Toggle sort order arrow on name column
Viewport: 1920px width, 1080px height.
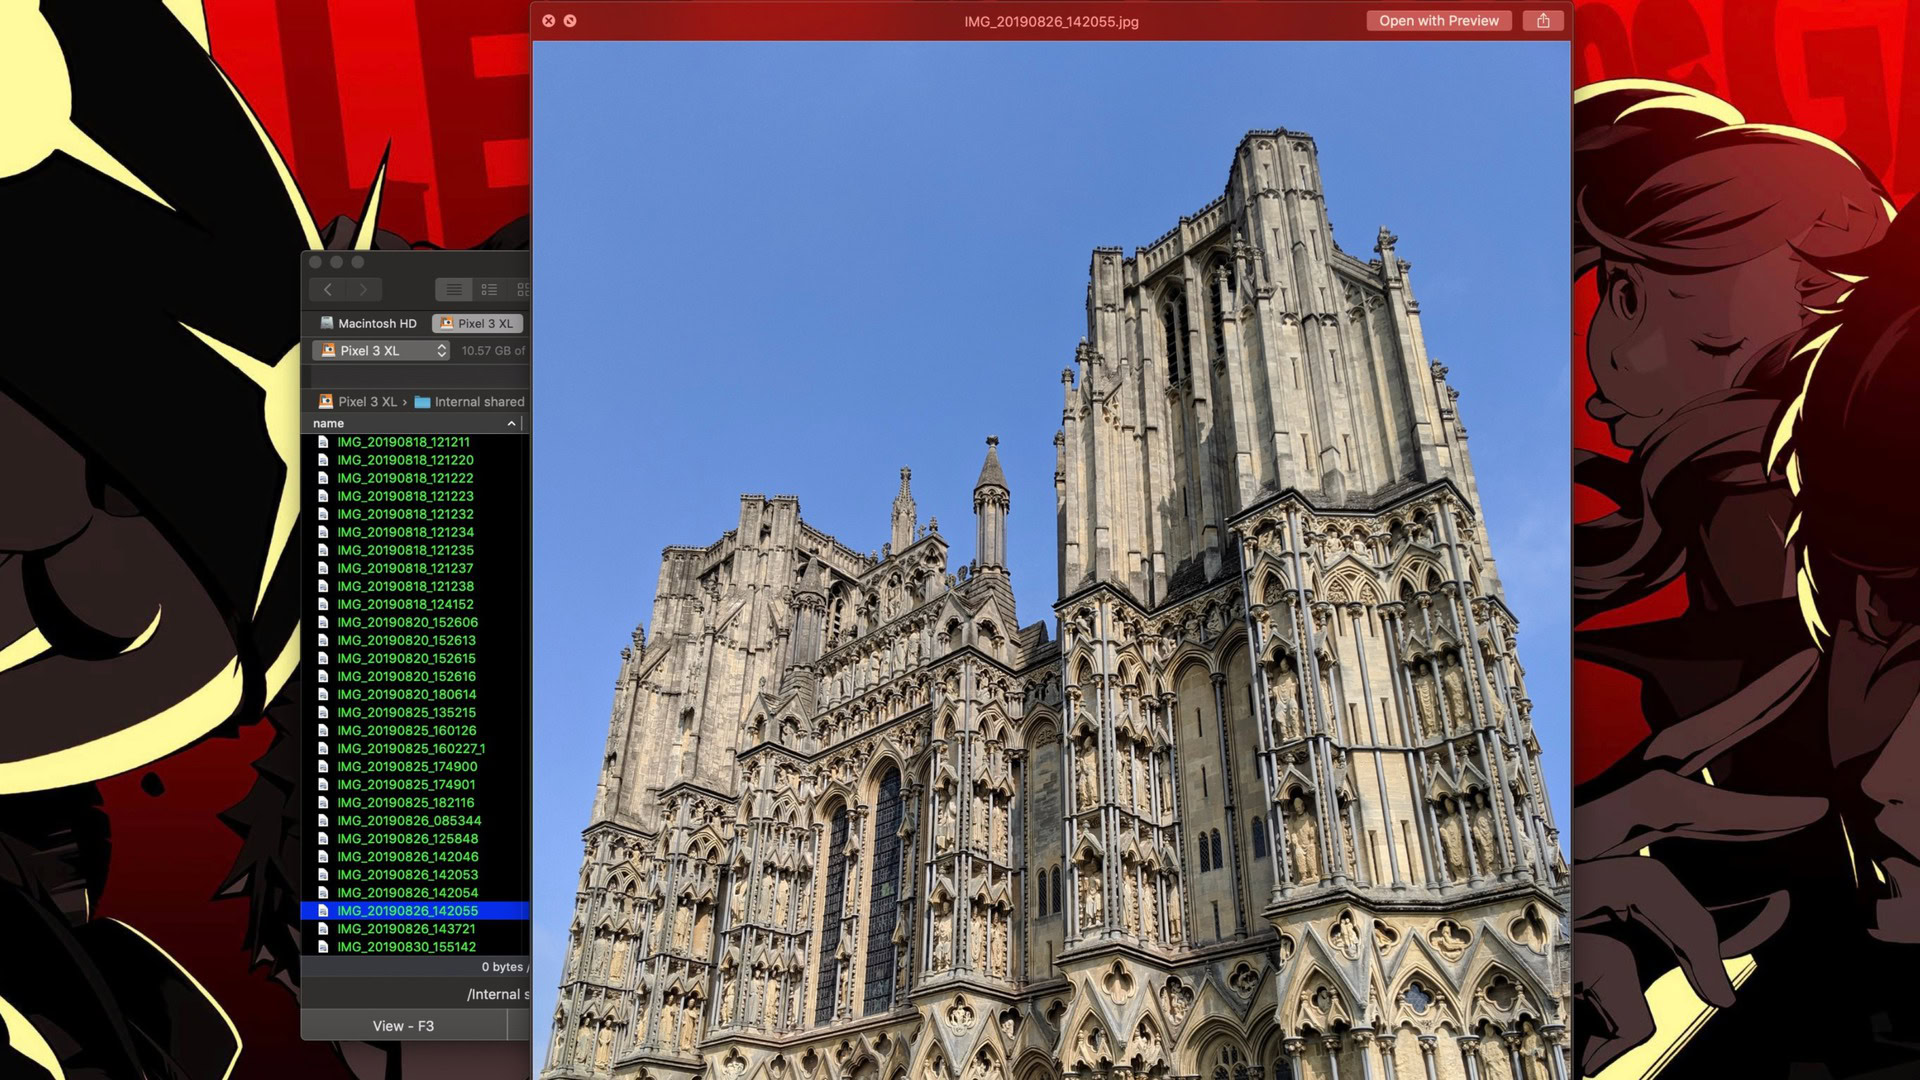511,424
